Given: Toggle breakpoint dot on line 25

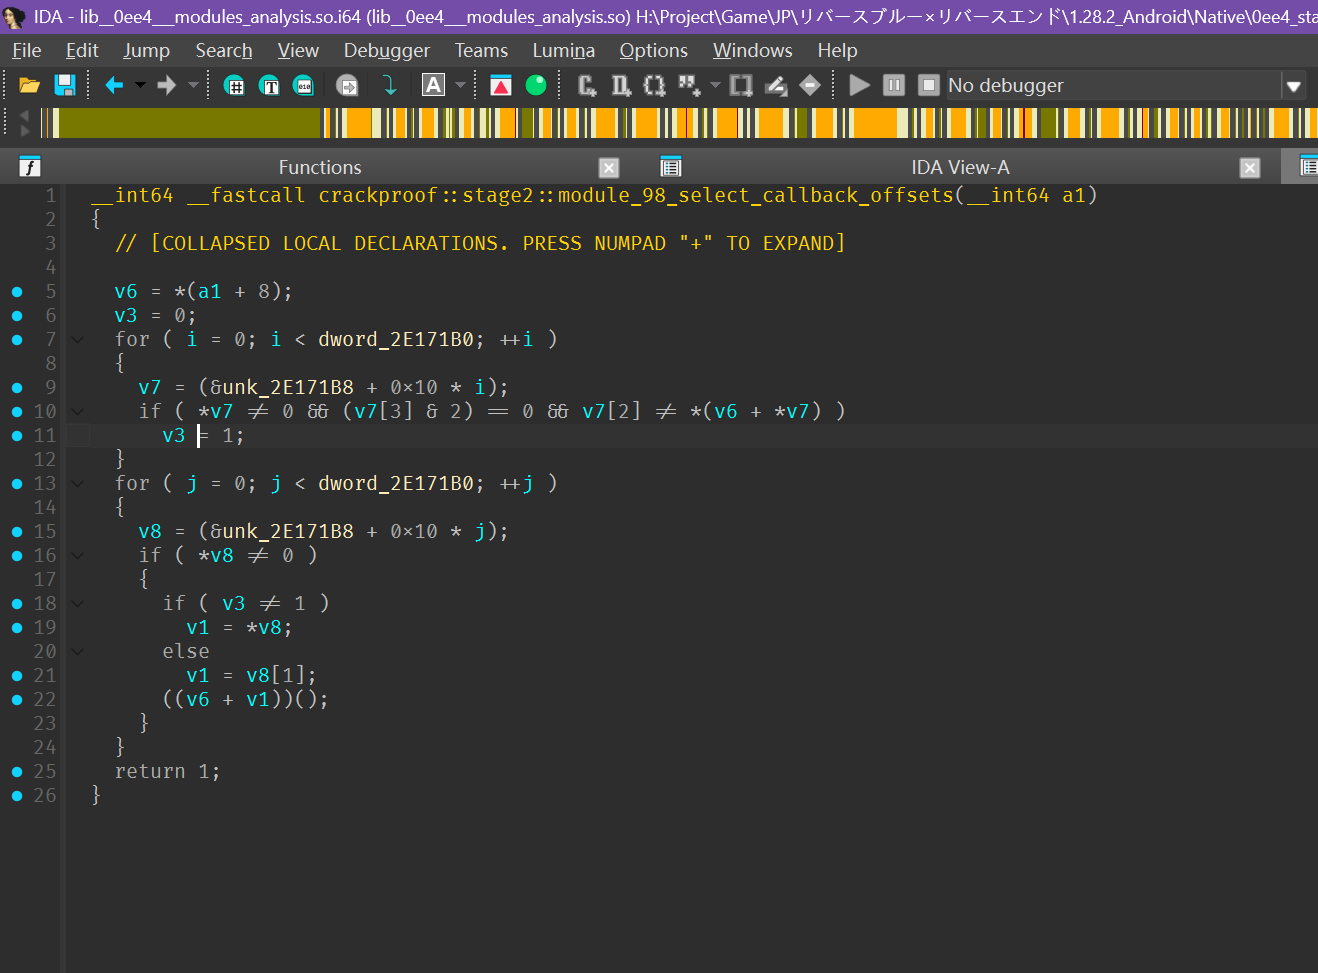Looking at the screenshot, I should point(17,772).
